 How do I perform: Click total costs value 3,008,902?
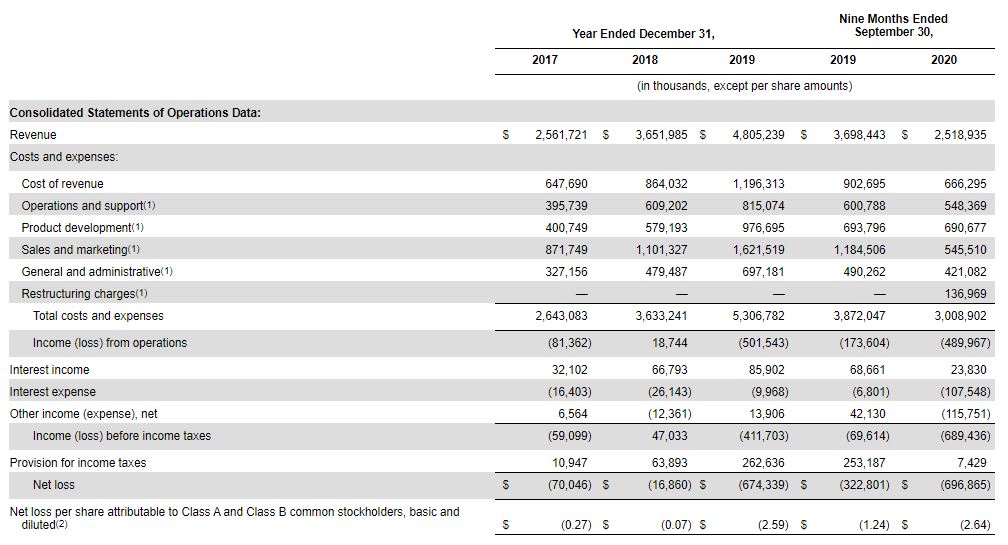coord(960,316)
